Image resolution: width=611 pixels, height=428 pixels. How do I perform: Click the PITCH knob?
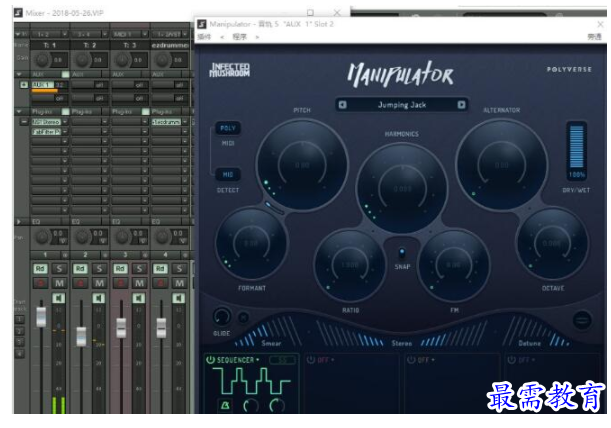(x=302, y=165)
